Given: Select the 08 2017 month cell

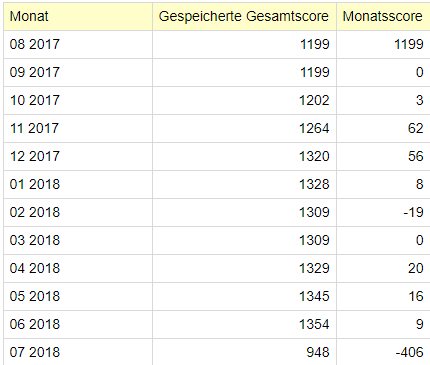Looking at the screenshot, I should (78, 44).
